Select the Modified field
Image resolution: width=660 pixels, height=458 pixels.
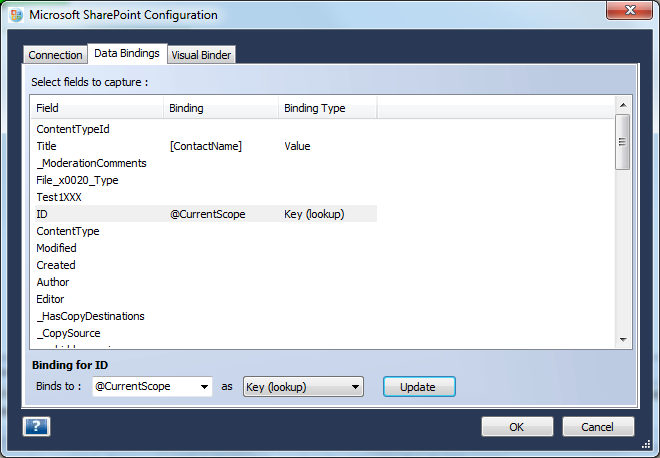pos(56,248)
